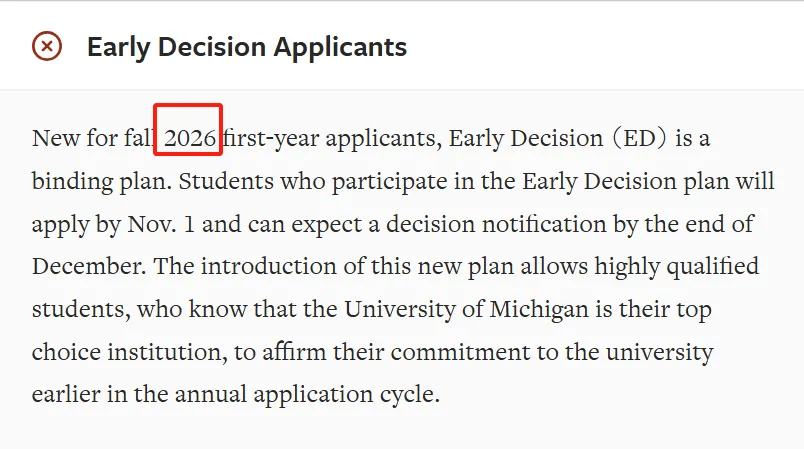Click the word 'Michigan' in the paragraph
Viewport: 804px width, 449px height.
(x=539, y=310)
